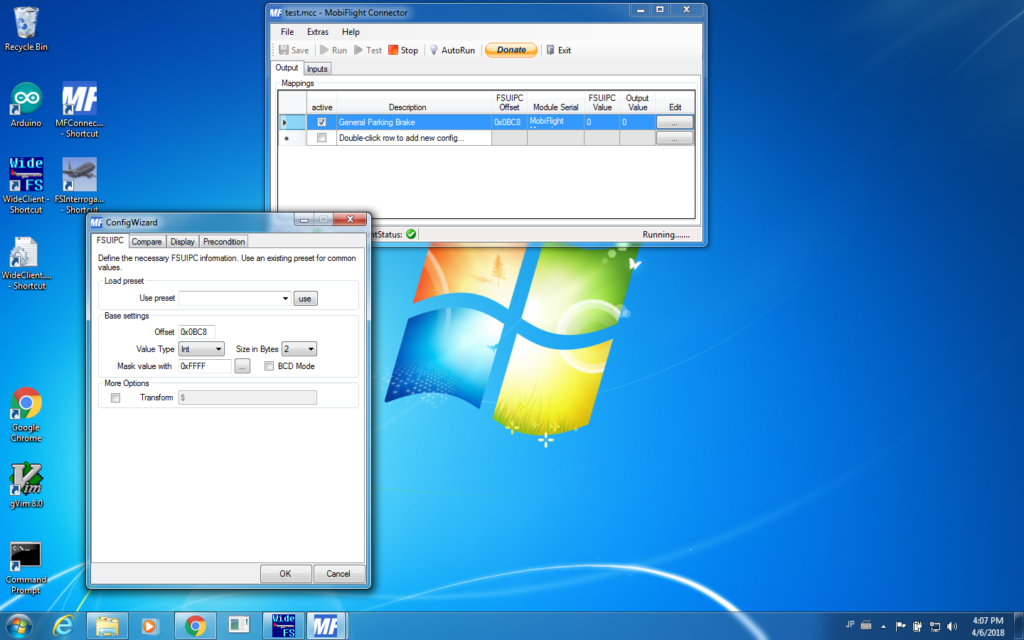Open the Value Type dropdown
Image resolution: width=1024 pixels, height=640 pixels.
218,349
